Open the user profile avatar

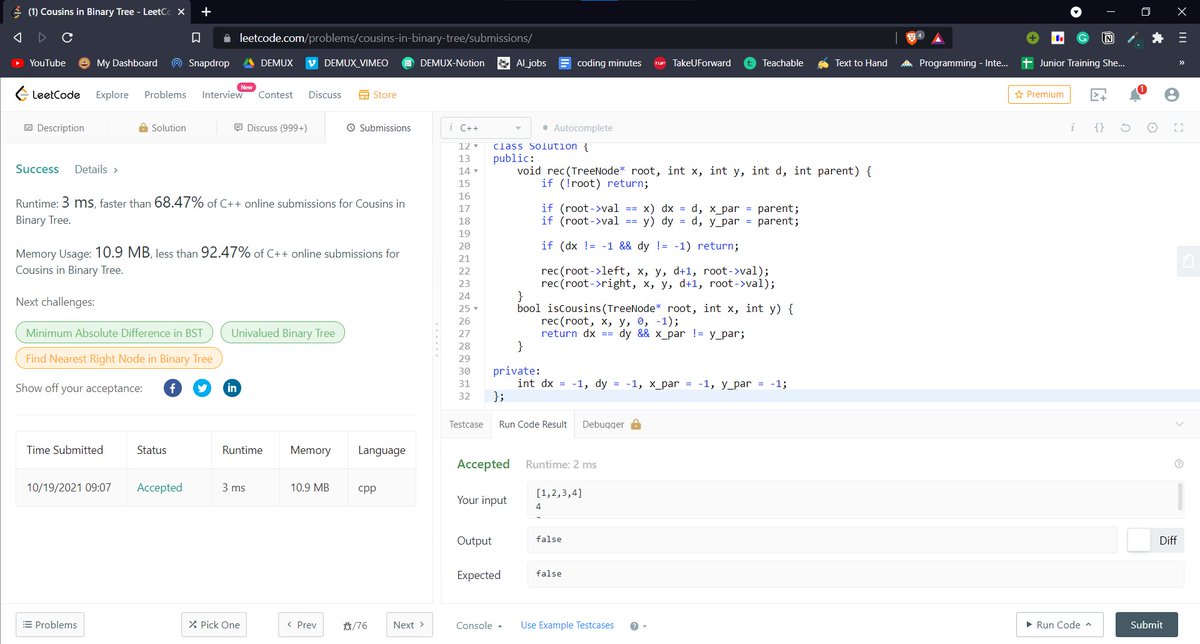tap(1172, 95)
